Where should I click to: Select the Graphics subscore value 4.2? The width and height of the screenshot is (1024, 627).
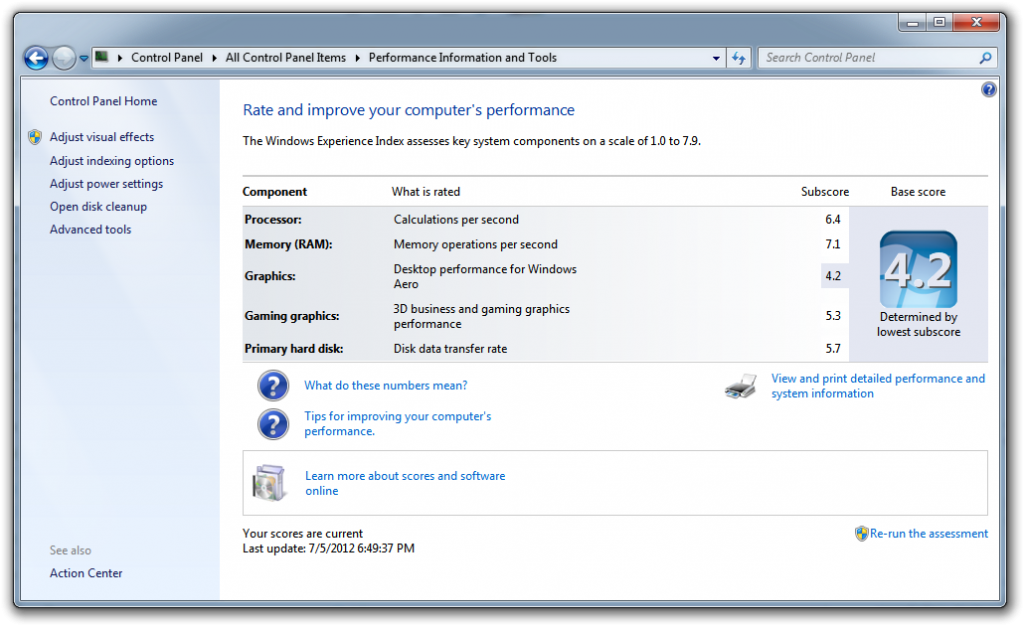pyautogui.click(x=834, y=276)
